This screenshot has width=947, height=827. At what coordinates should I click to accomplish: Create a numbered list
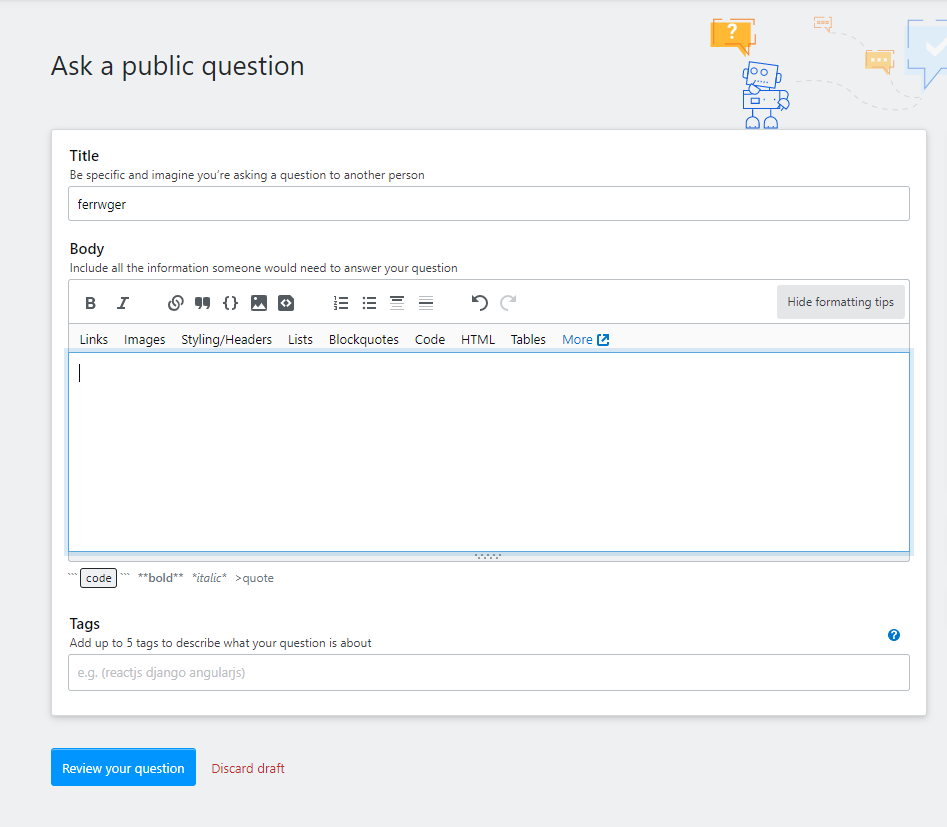pyautogui.click(x=341, y=303)
